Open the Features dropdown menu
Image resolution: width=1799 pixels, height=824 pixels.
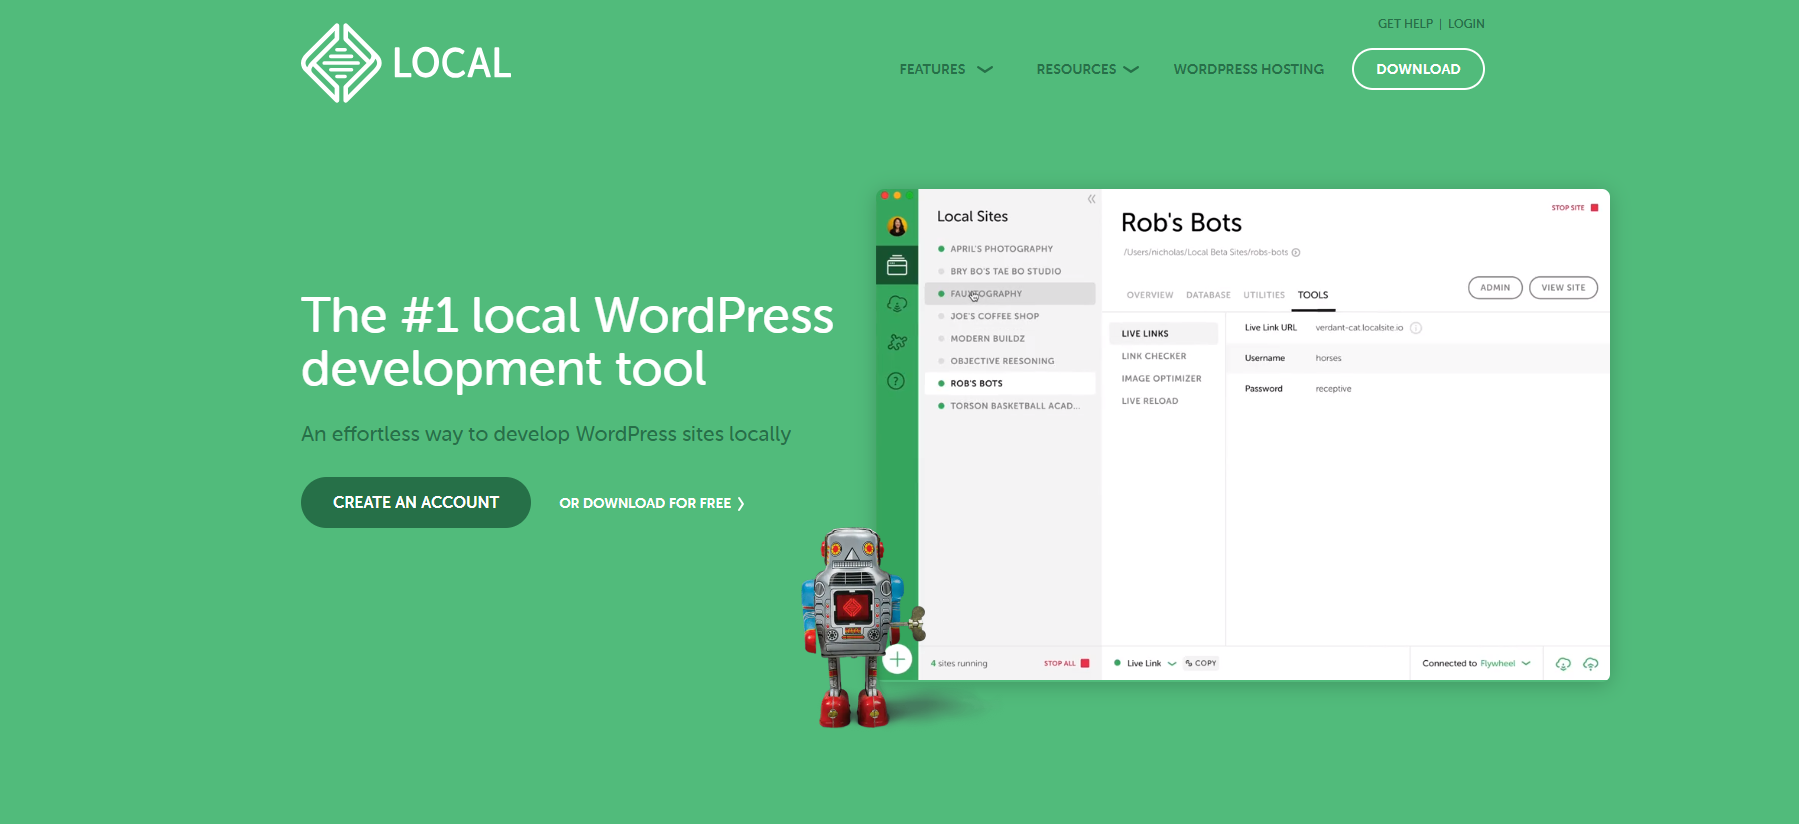[946, 69]
